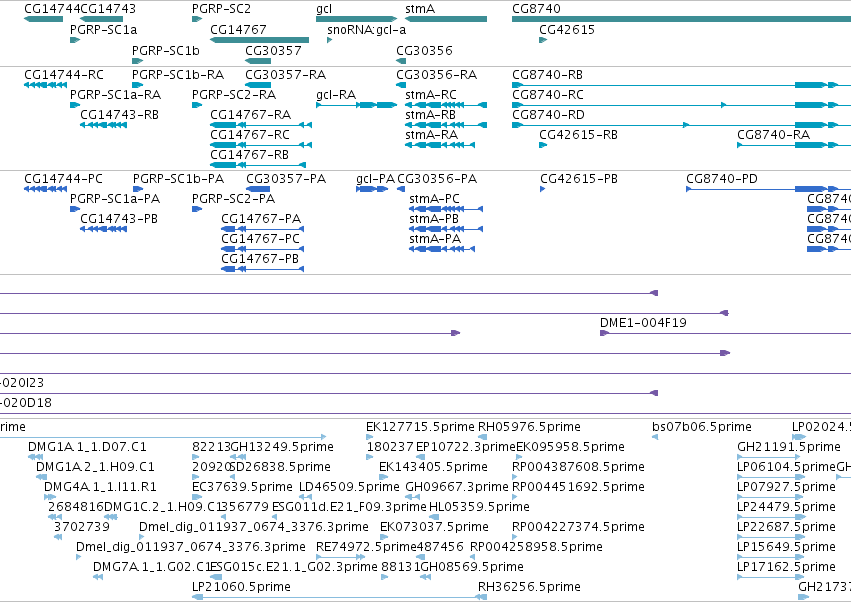Screen dimensions: 851x602
Task: Select transcript CG14743-RB
Action: tap(103, 125)
